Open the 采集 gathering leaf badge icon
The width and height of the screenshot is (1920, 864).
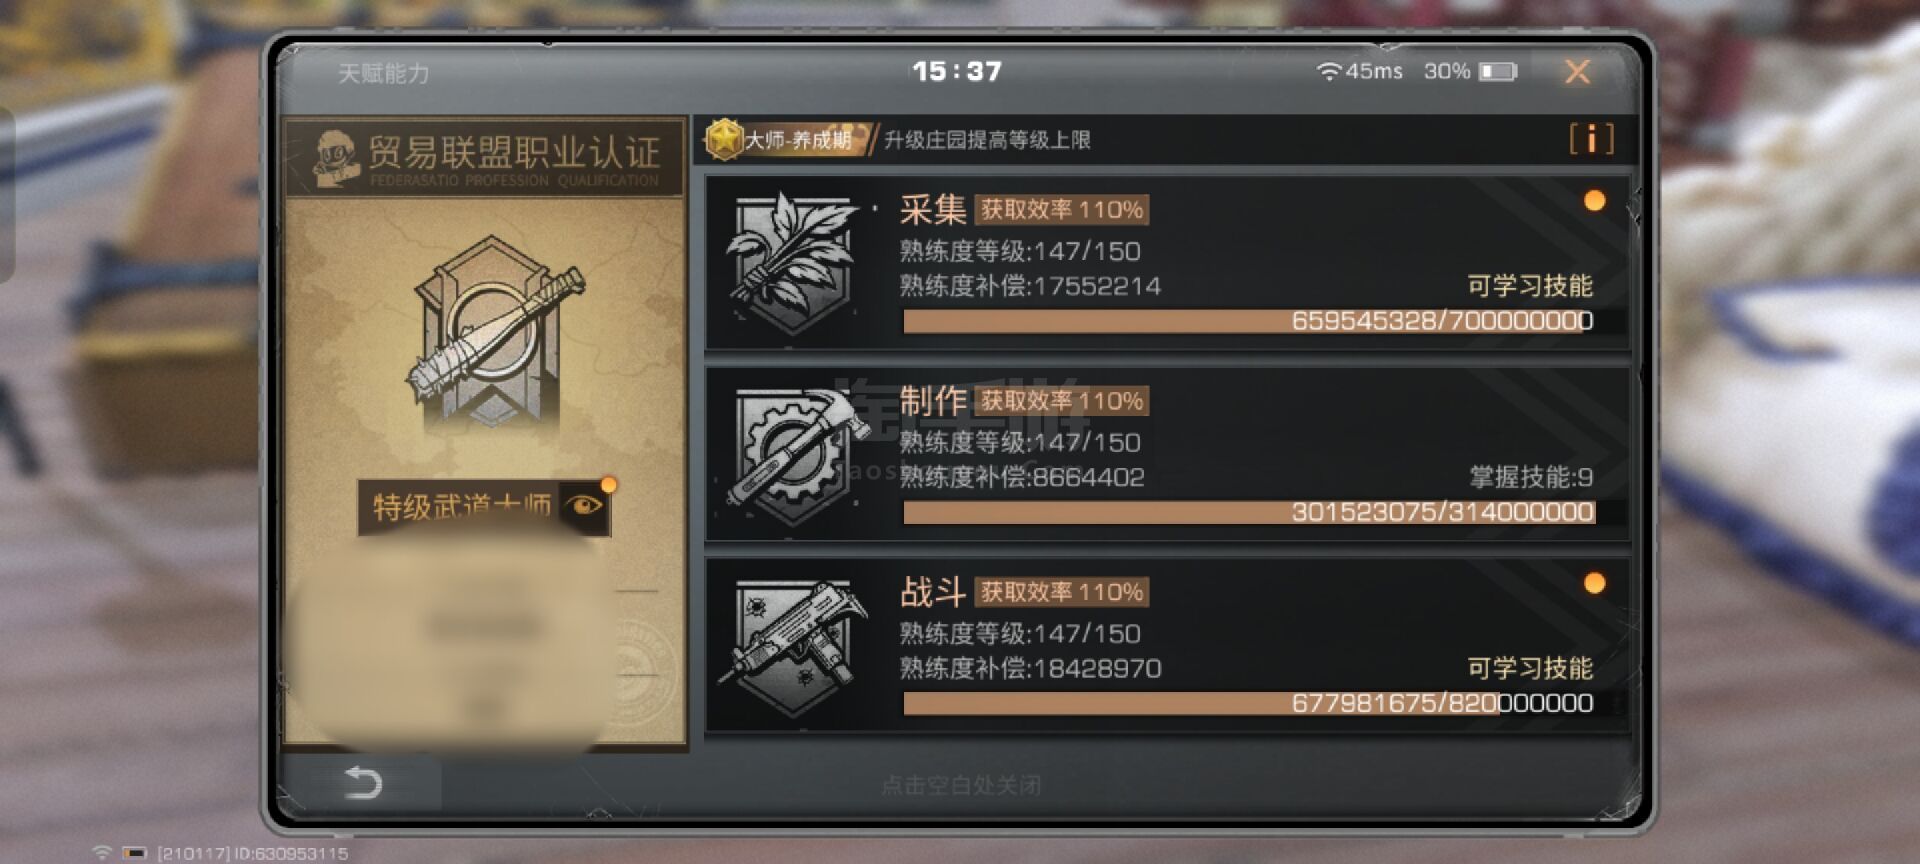[x=792, y=264]
